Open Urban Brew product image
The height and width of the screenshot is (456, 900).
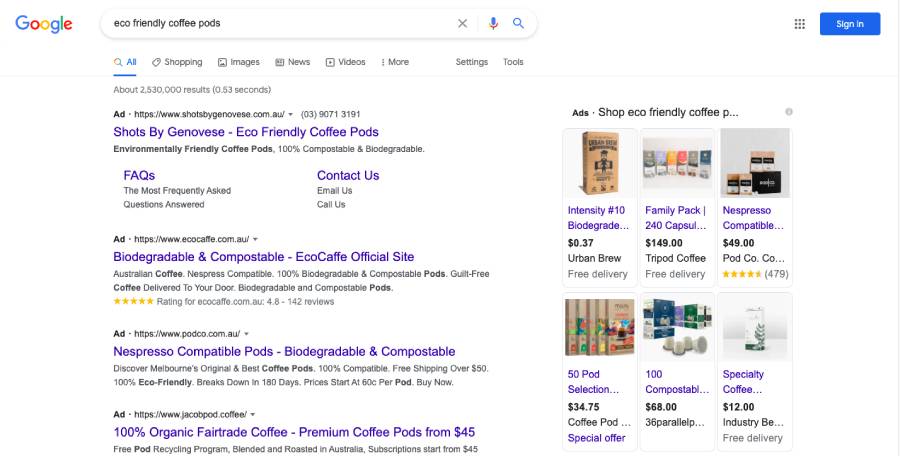[x=600, y=164]
